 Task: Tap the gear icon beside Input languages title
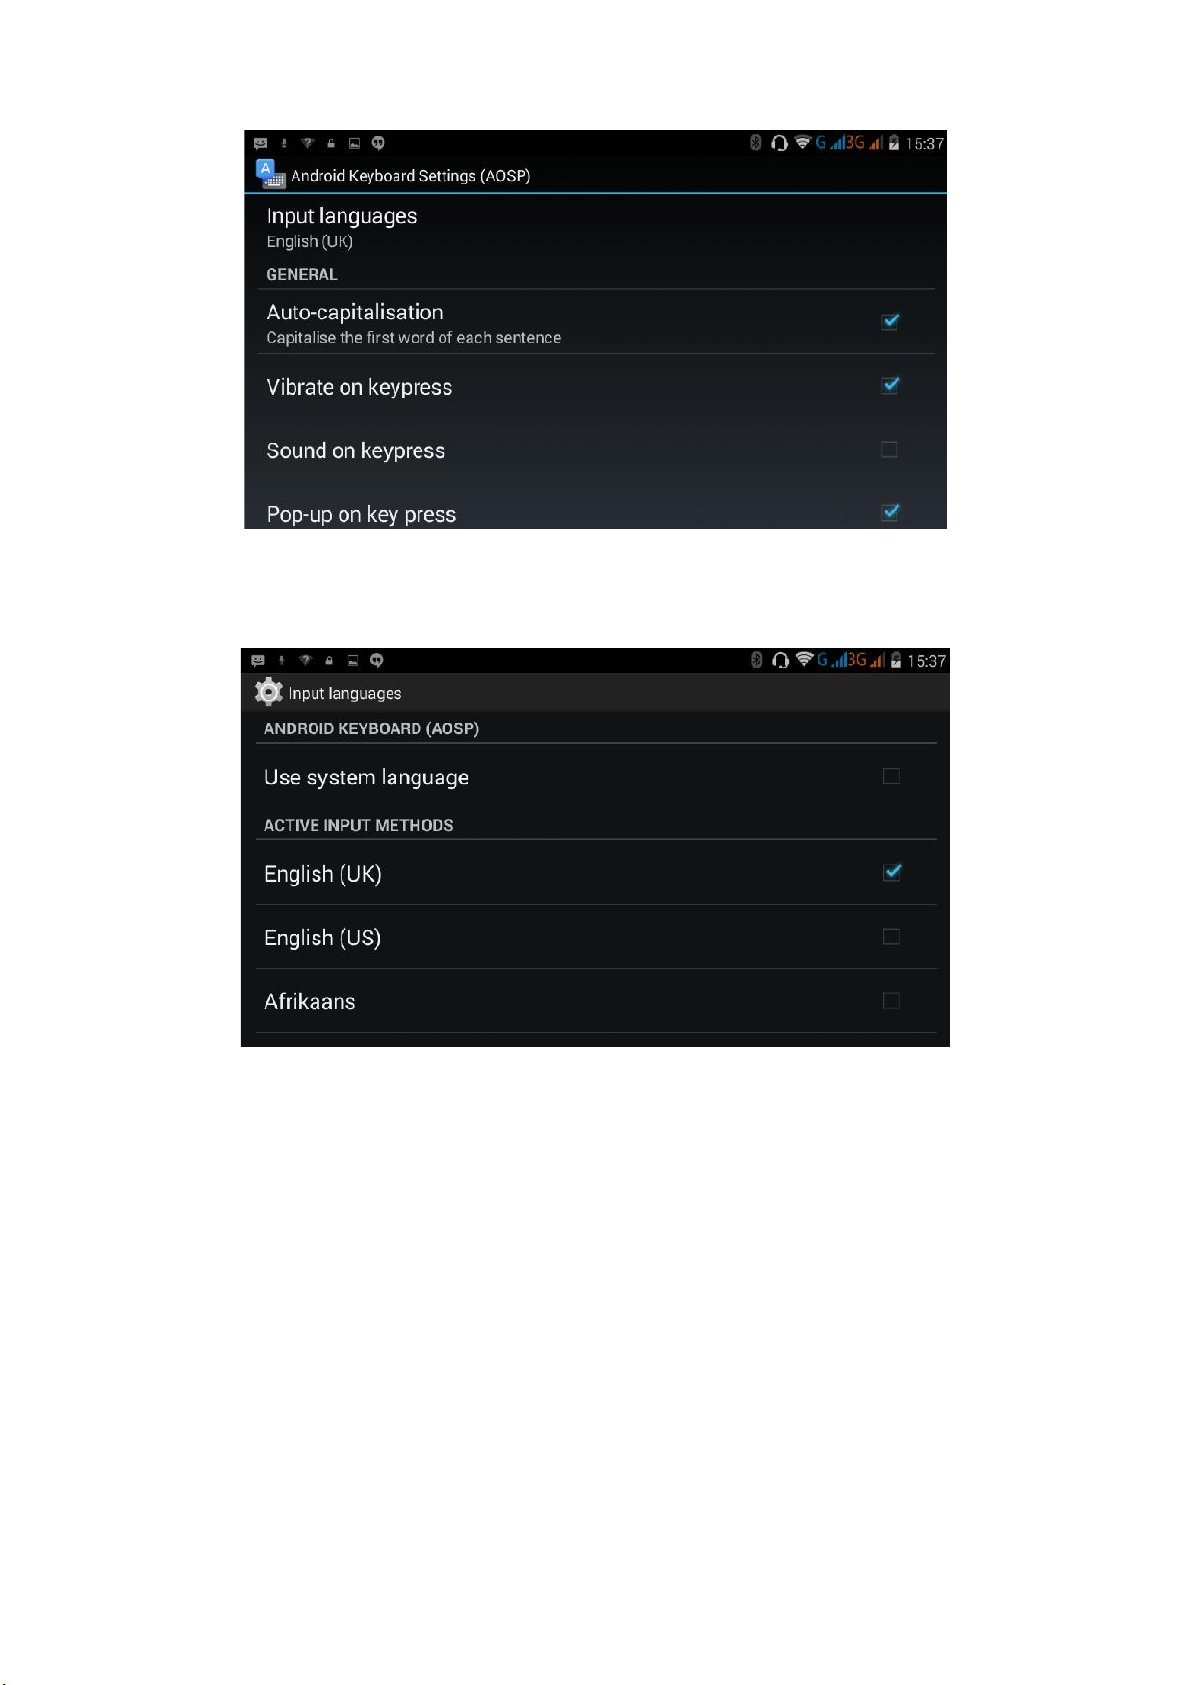coord(268,691)
